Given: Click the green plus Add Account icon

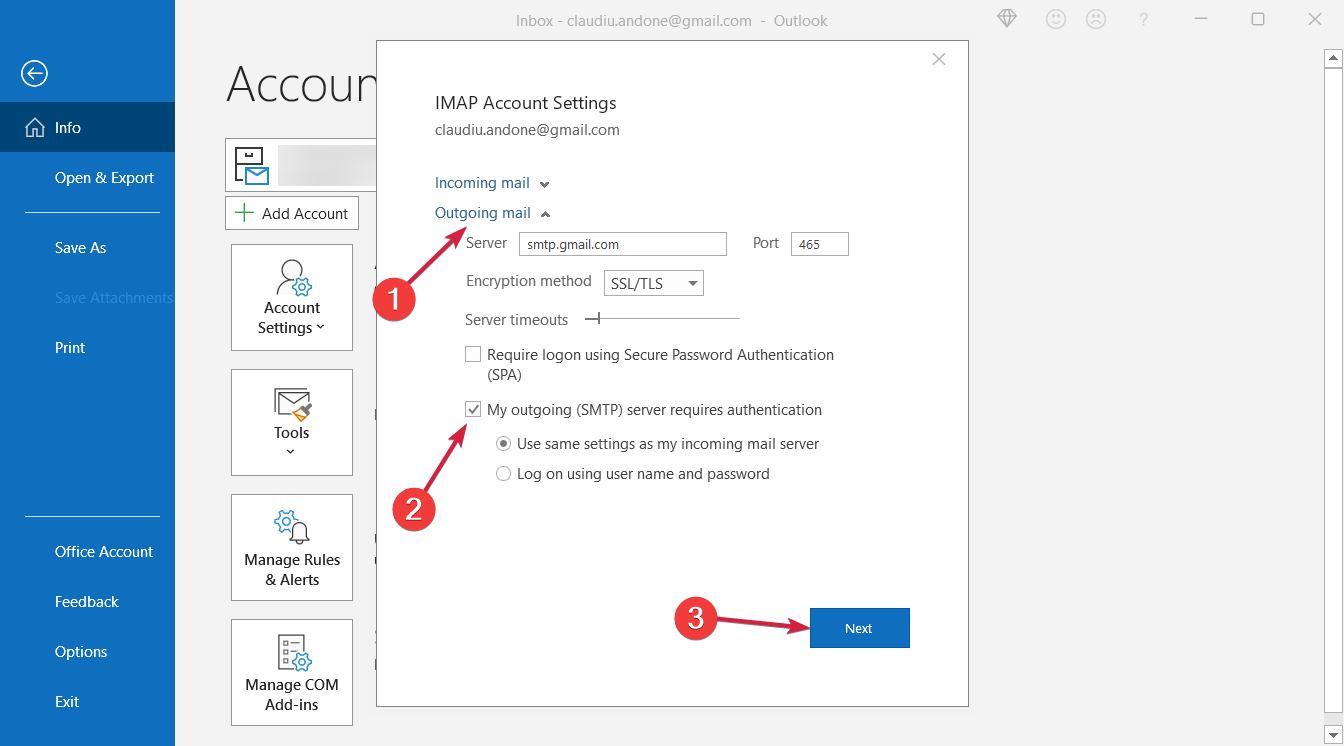Looking at the screenshot, I should point(243,213).
